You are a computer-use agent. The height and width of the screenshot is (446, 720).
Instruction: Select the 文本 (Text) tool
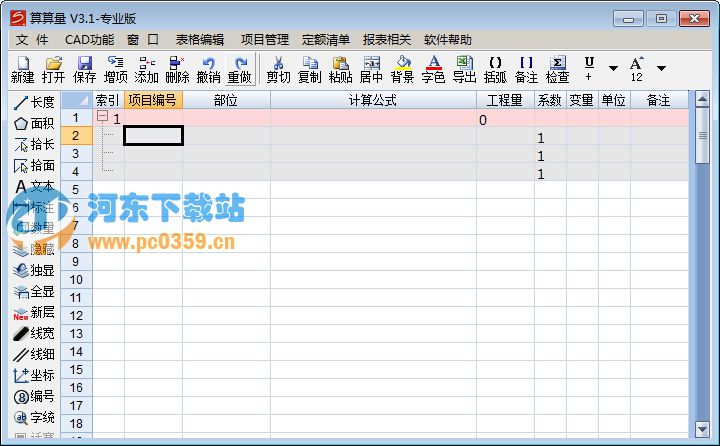coord(34,186)
